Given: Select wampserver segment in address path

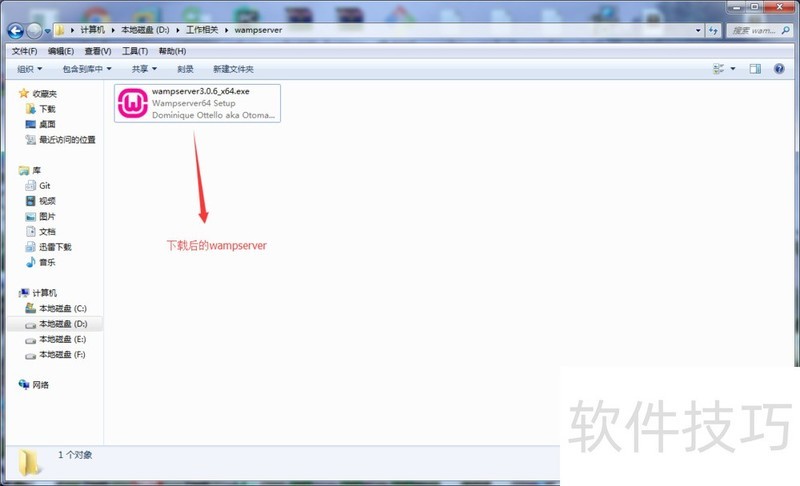Looking at the screenshot, I should (x=258, y=30).
